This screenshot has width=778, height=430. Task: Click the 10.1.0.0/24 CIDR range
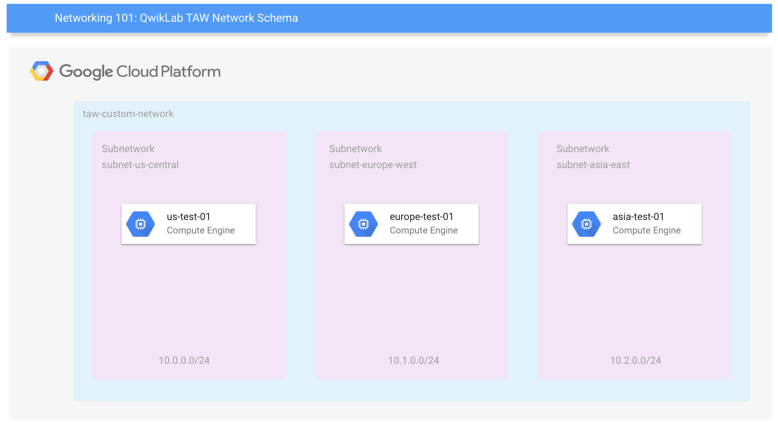coord(413,361)
